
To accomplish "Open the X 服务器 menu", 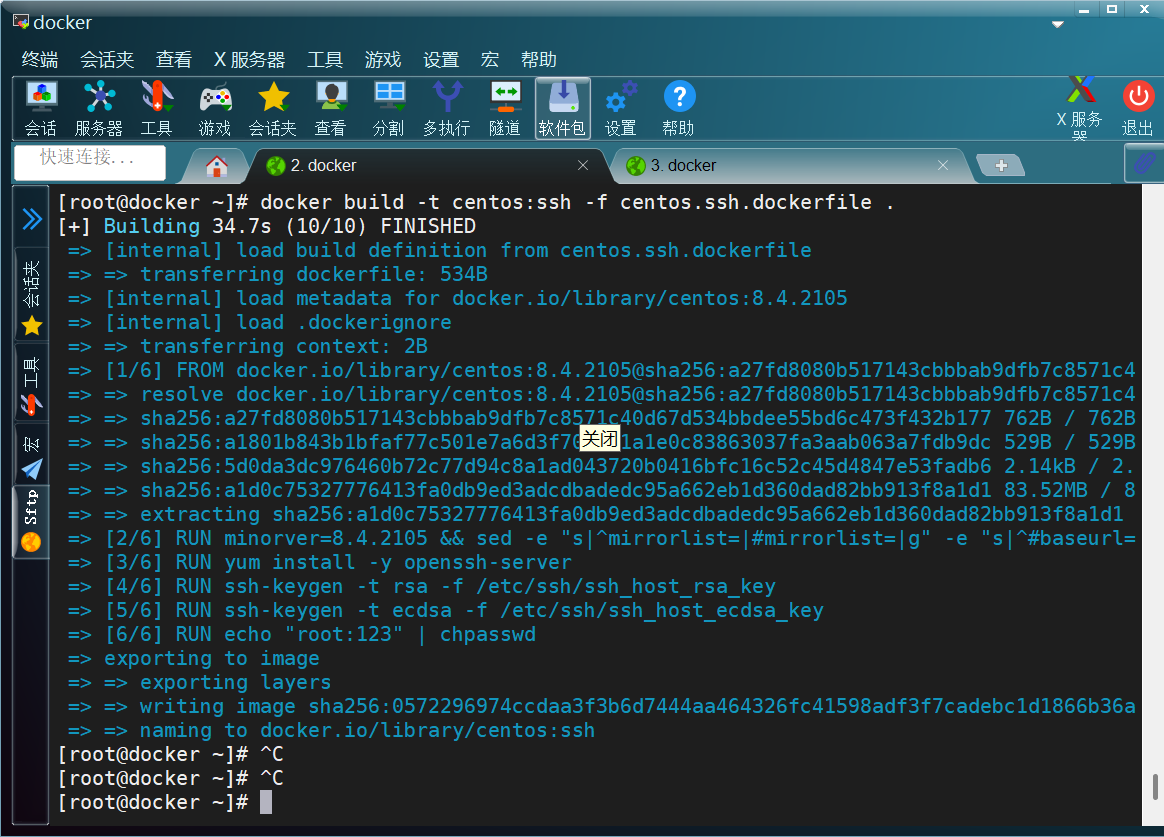I will 249,59.
